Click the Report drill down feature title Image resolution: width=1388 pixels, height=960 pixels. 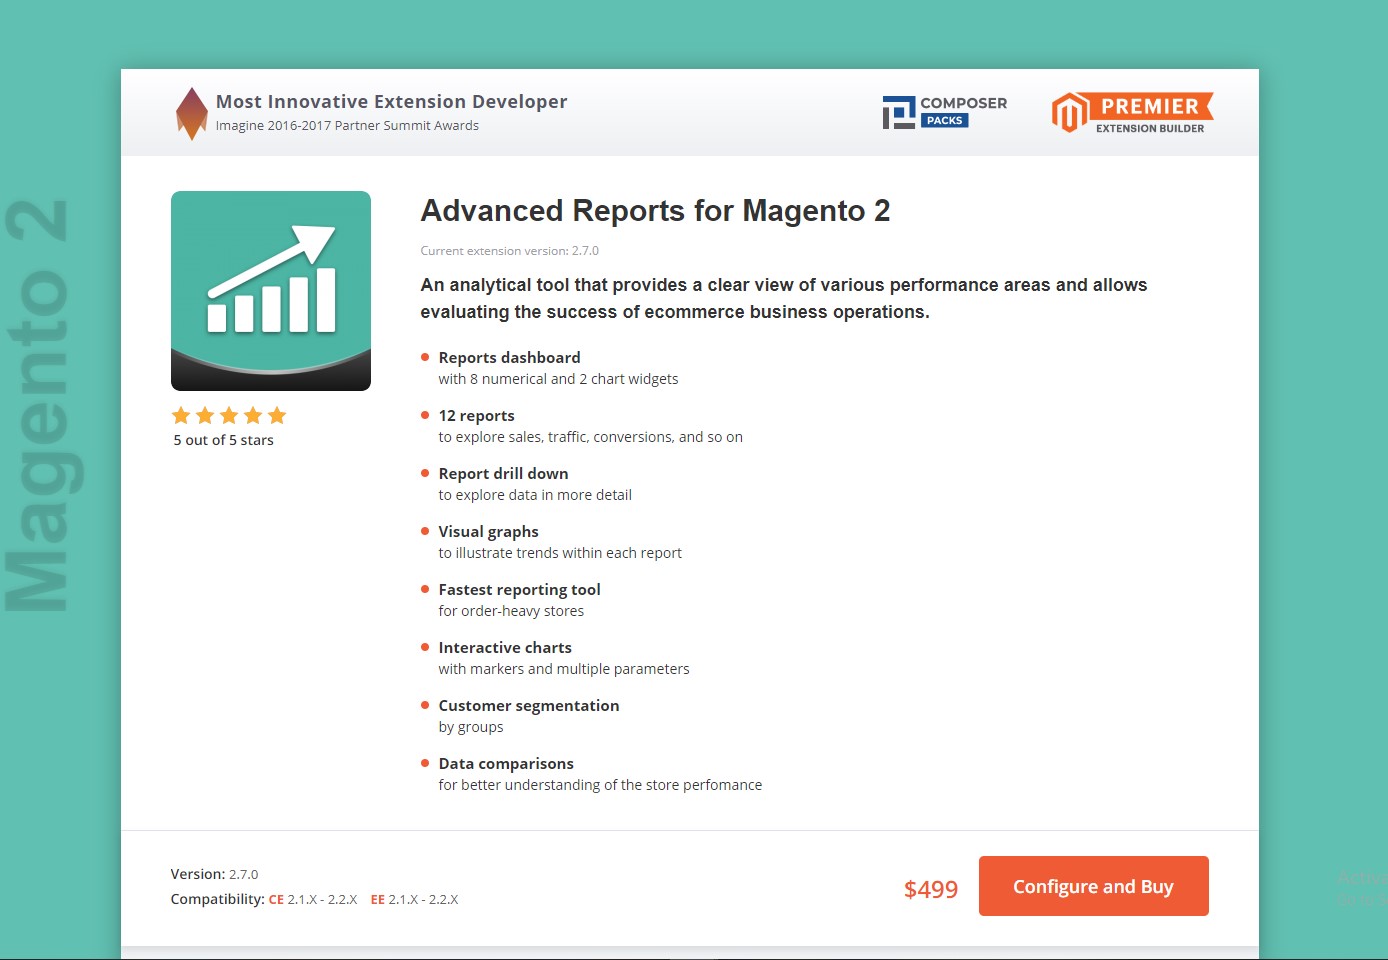[503, 473]
